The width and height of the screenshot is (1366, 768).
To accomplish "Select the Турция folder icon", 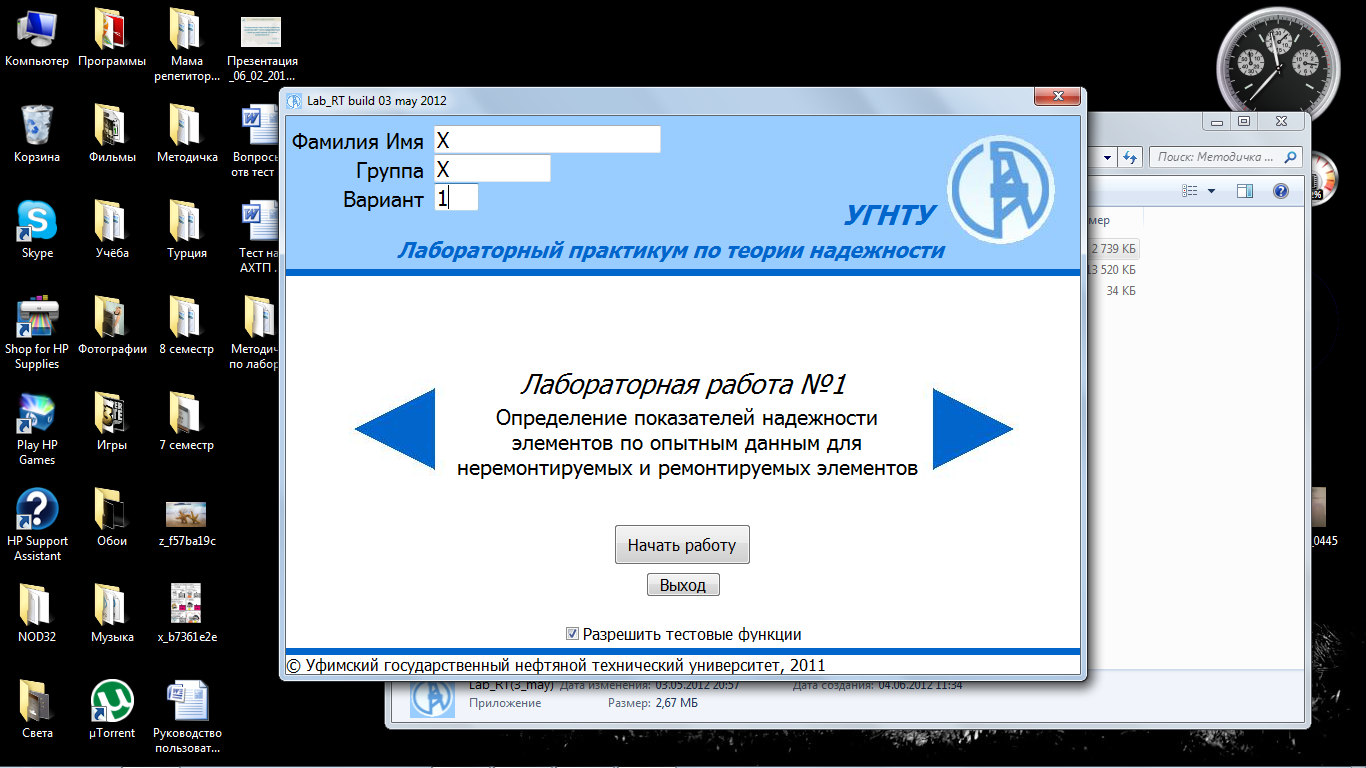I will [187, 230].
